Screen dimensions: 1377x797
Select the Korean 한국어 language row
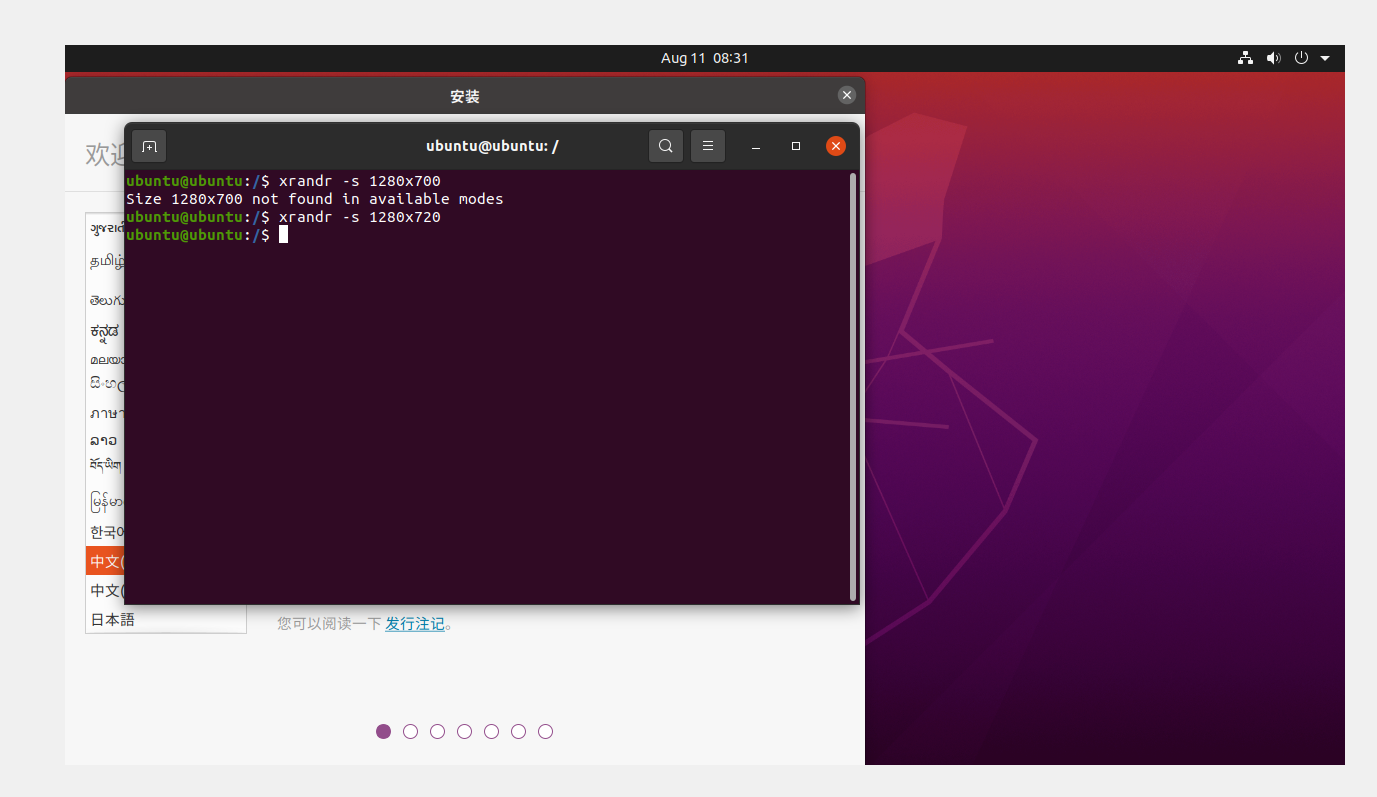pyautogui.click(x=105, y=531)
